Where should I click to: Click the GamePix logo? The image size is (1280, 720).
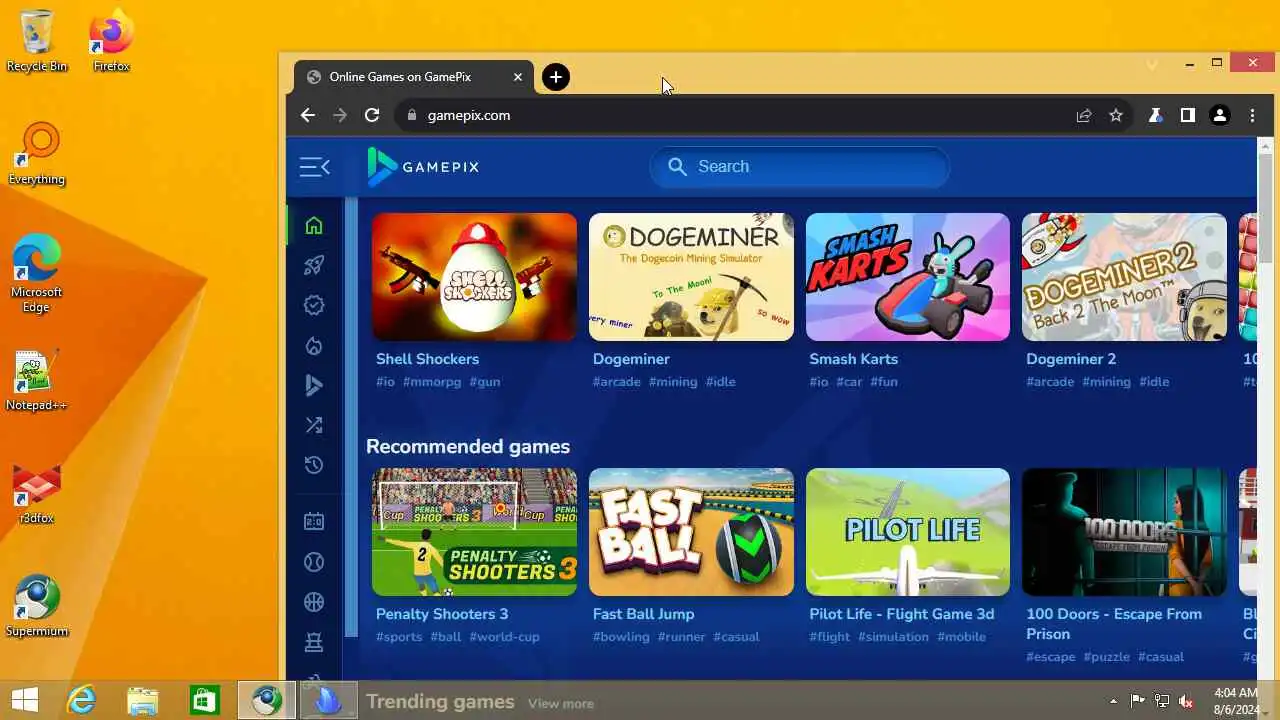pyautogui.click(x=423, y=167)
